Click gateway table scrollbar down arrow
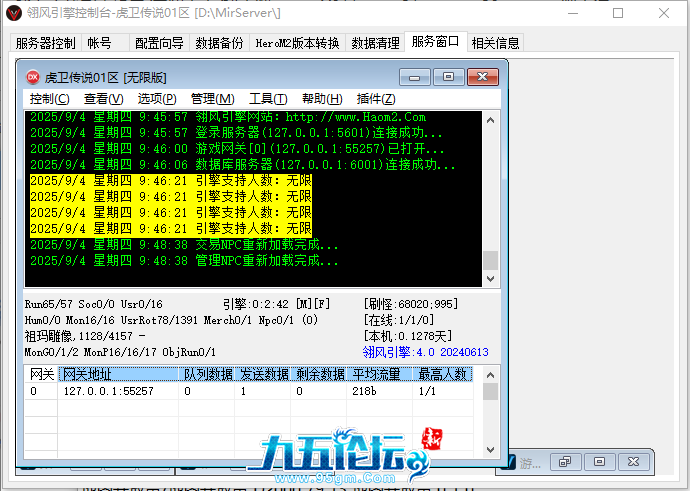 coord(491,450)
